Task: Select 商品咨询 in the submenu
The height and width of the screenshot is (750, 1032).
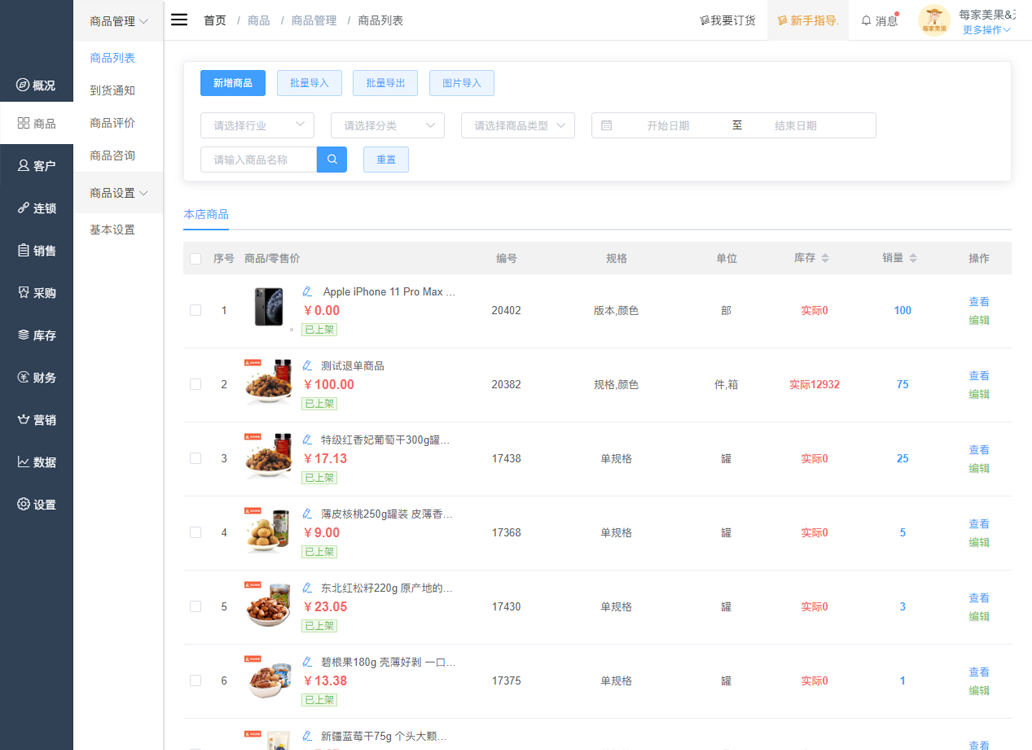Action: click(x=113, y=155)
